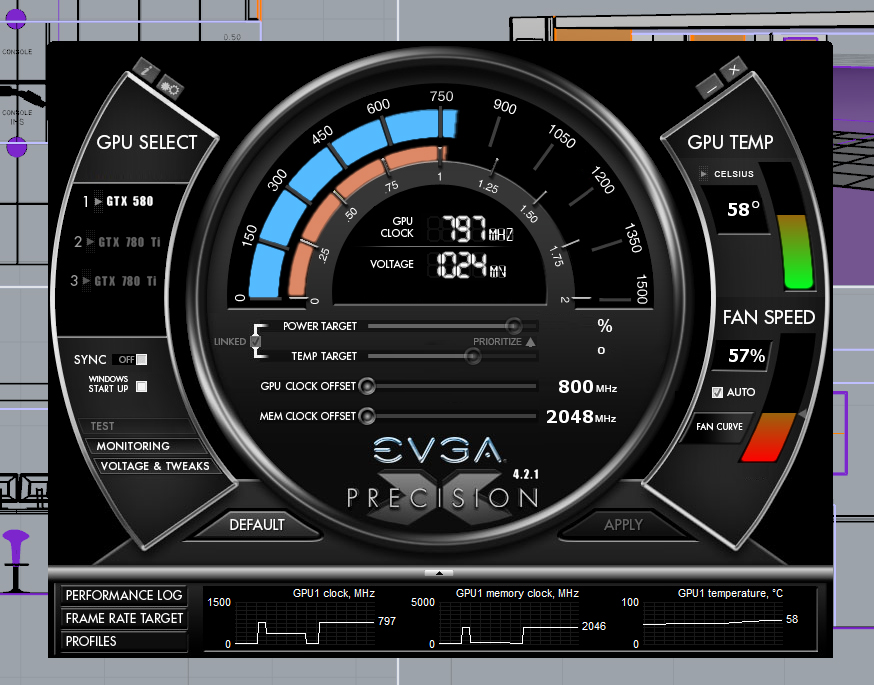Minimize the EVGA Precision window
This screenshot has height=685, width=874.
click(711, 88)
